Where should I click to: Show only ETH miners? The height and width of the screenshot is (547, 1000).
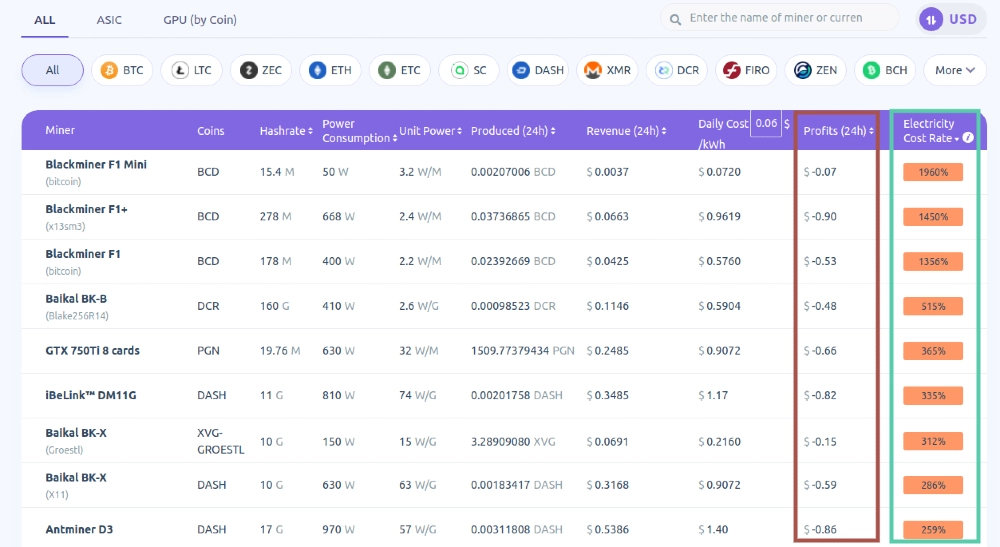(330, 70)
